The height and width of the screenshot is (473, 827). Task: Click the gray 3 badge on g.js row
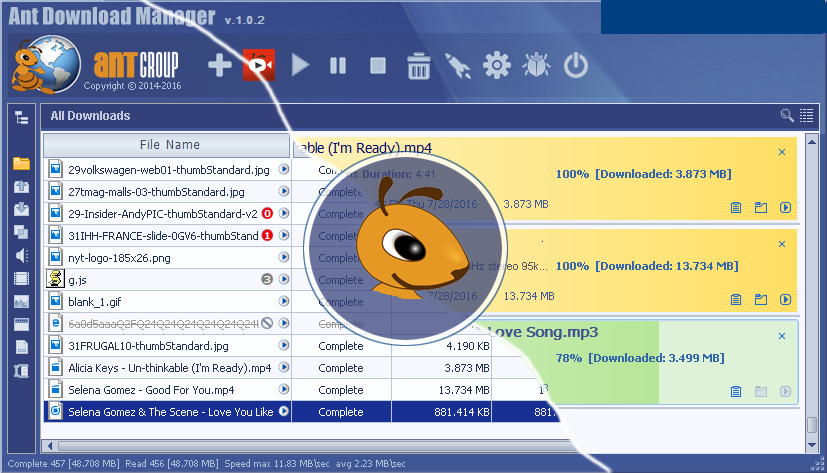[x=267, y=279]
